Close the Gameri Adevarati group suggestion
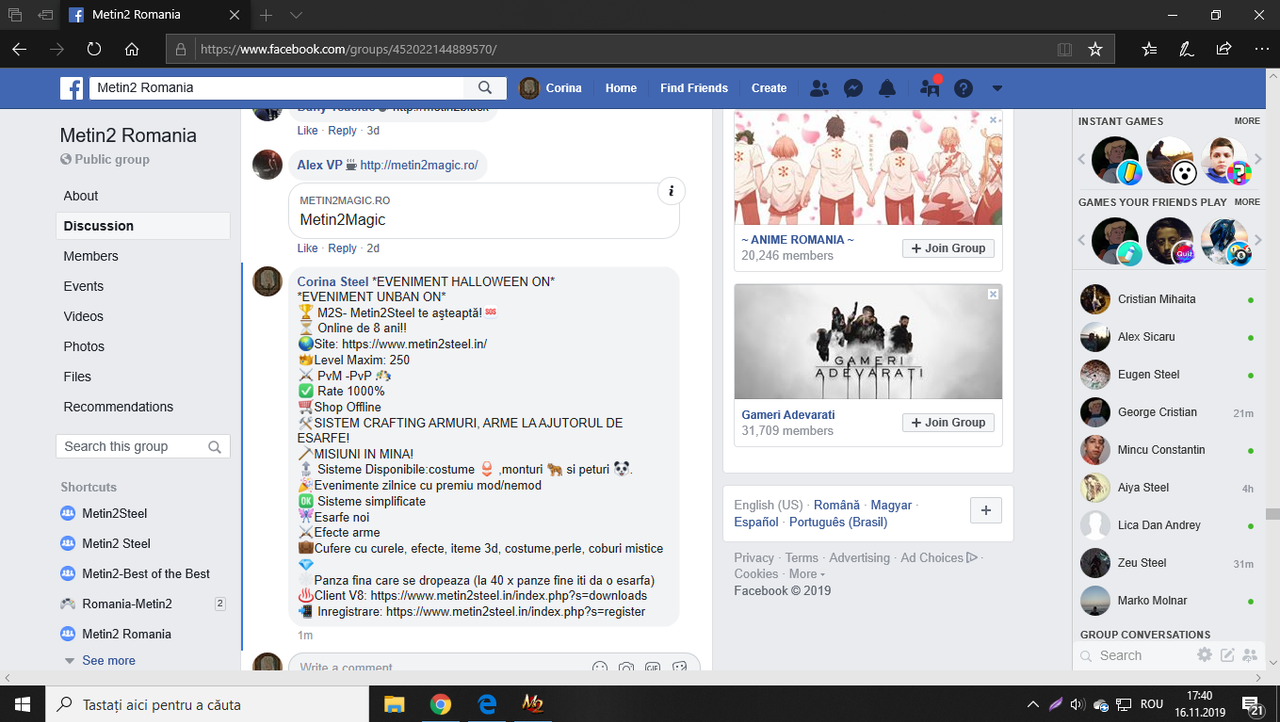This screenshot has height=722, width=1280. 993,294
